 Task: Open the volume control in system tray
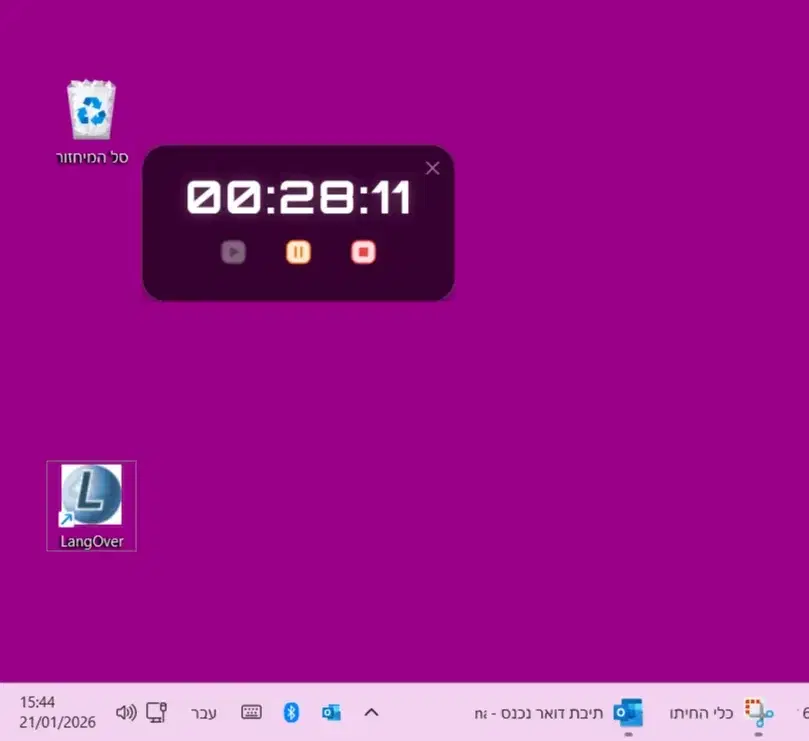(x=126, y=712)
